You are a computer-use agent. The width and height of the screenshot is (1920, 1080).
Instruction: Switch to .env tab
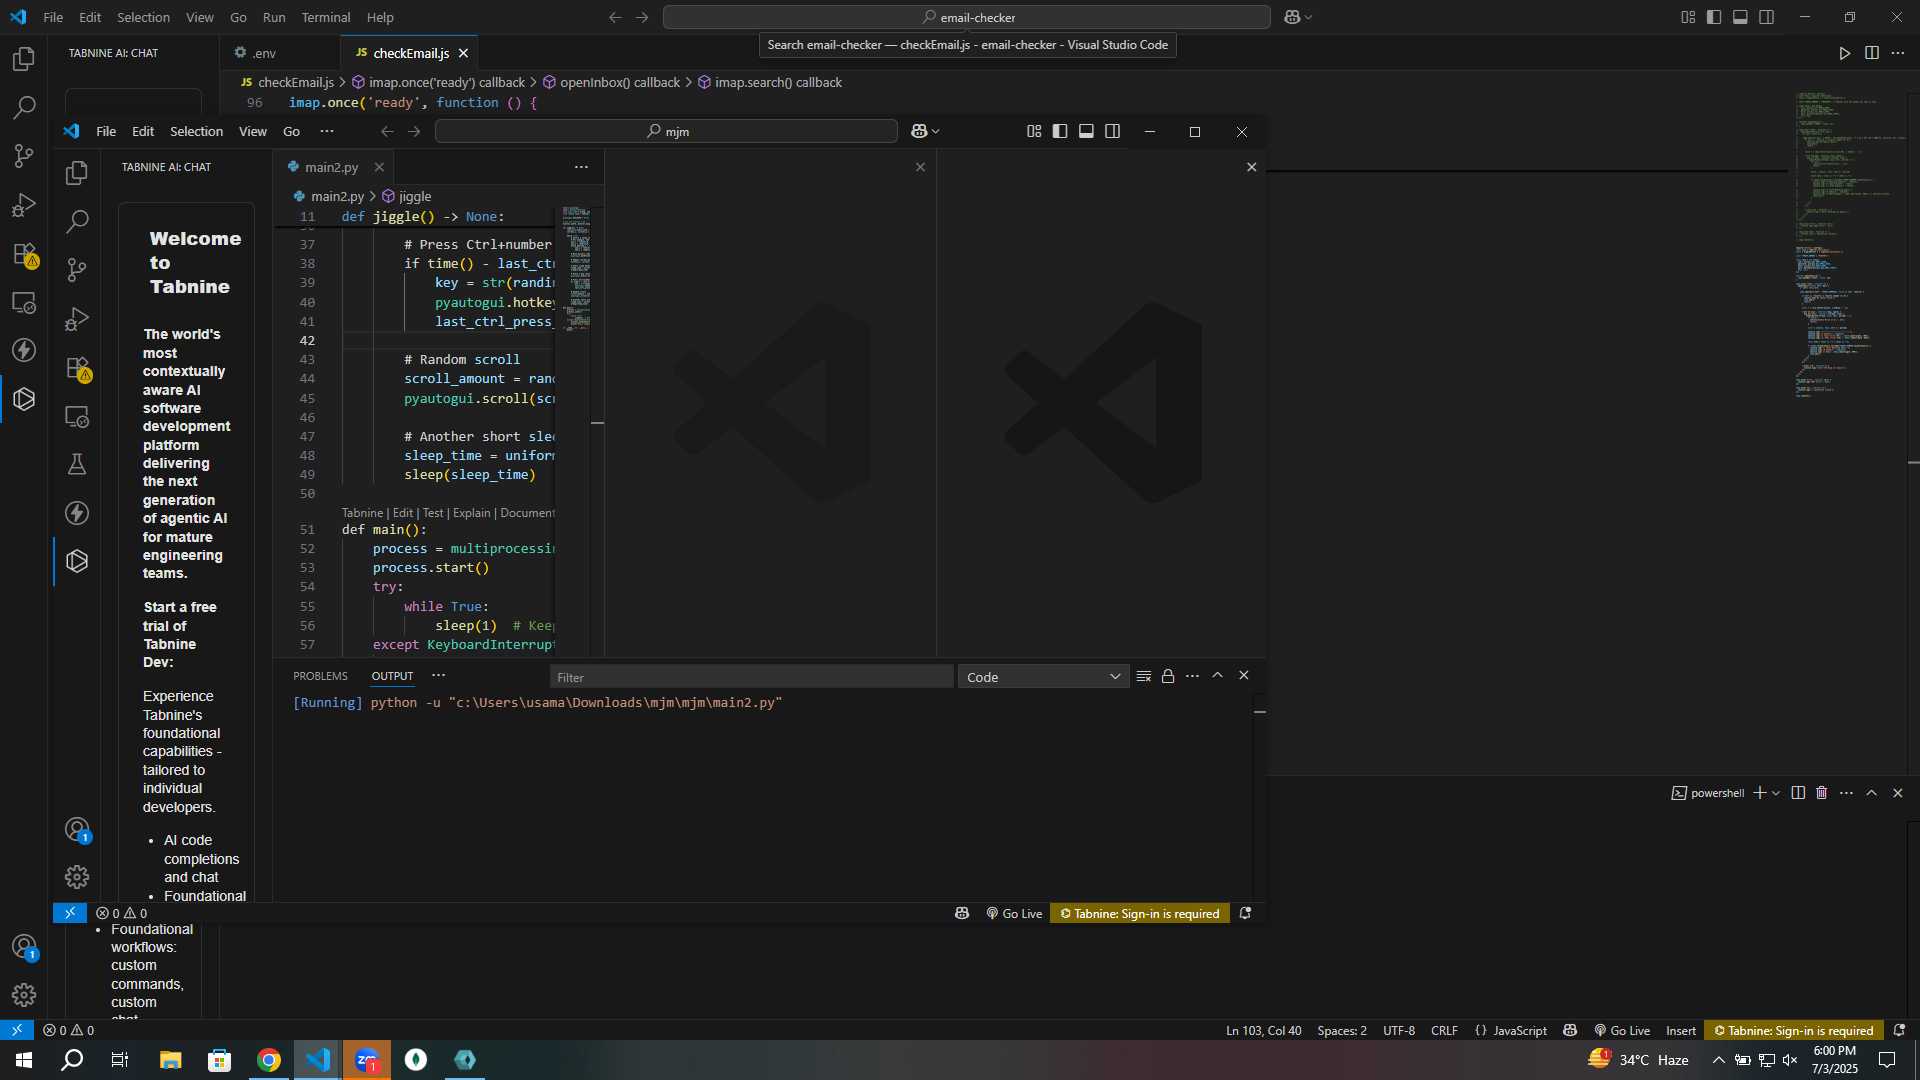(x=264, y=53)
